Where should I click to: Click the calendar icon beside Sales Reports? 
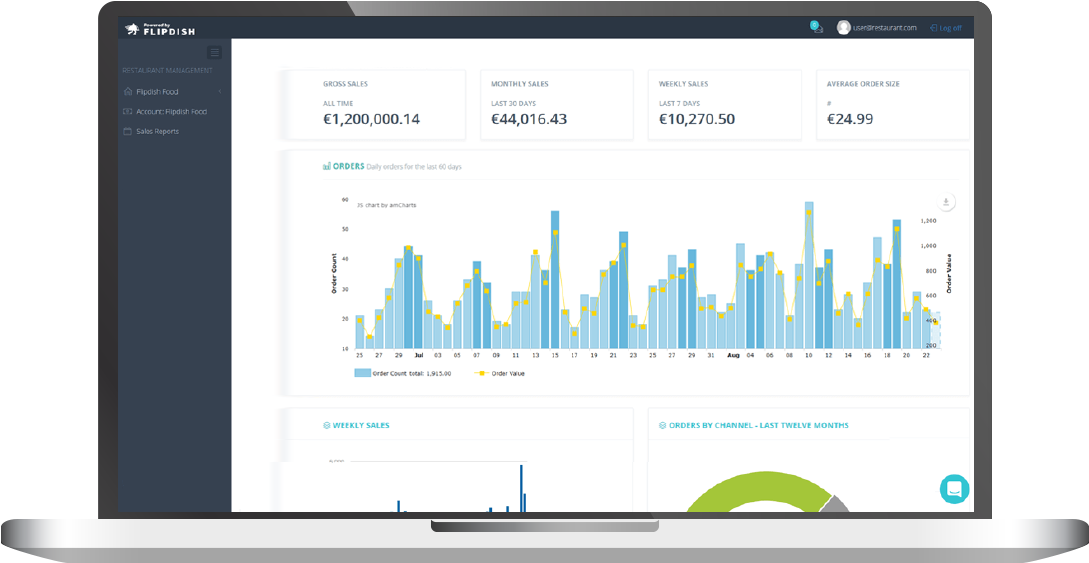tap(127, 131)
